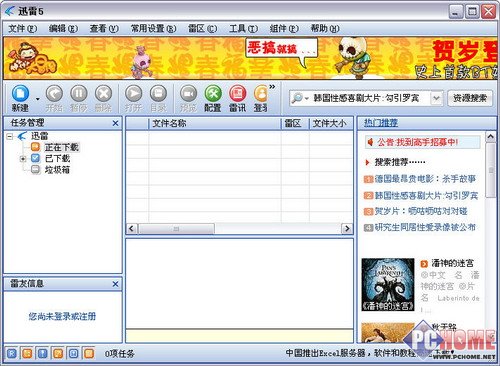Screen dimensions: 500x366
Task: Open the 雷区(C) menu
Action: [202, 29]
